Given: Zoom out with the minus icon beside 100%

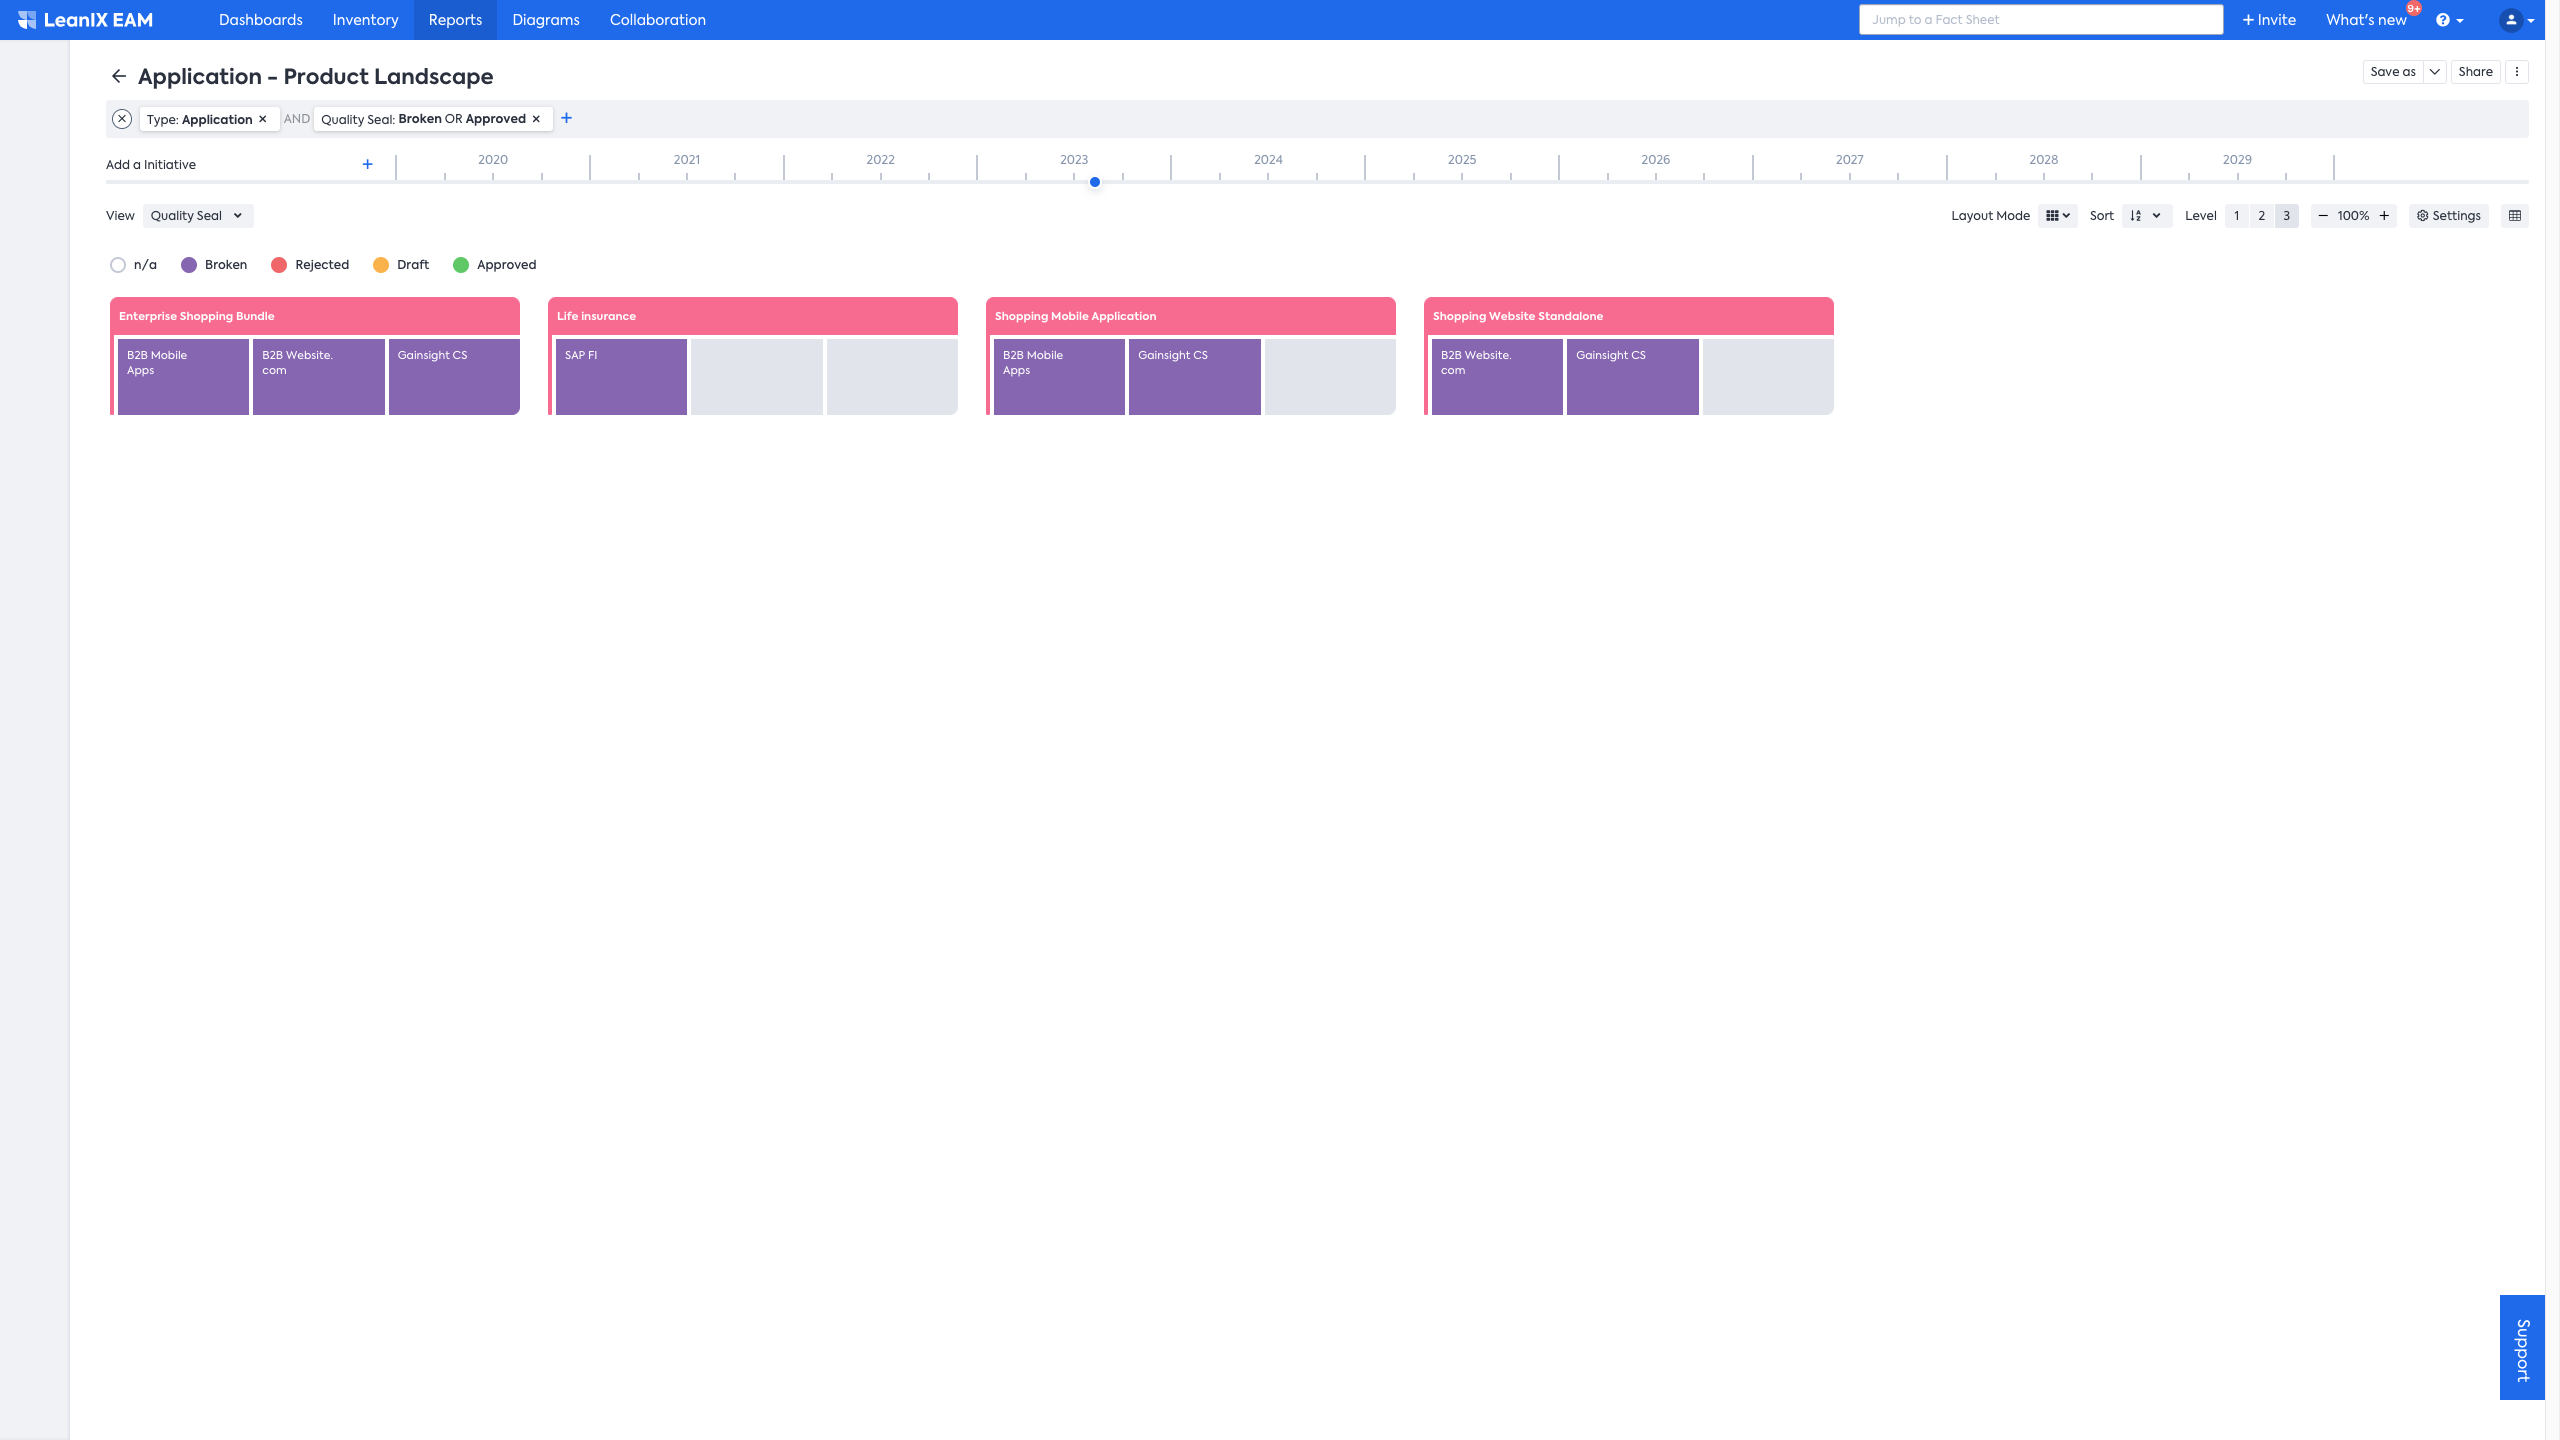Looking at the screenshot, I should tap(2323, 215).
